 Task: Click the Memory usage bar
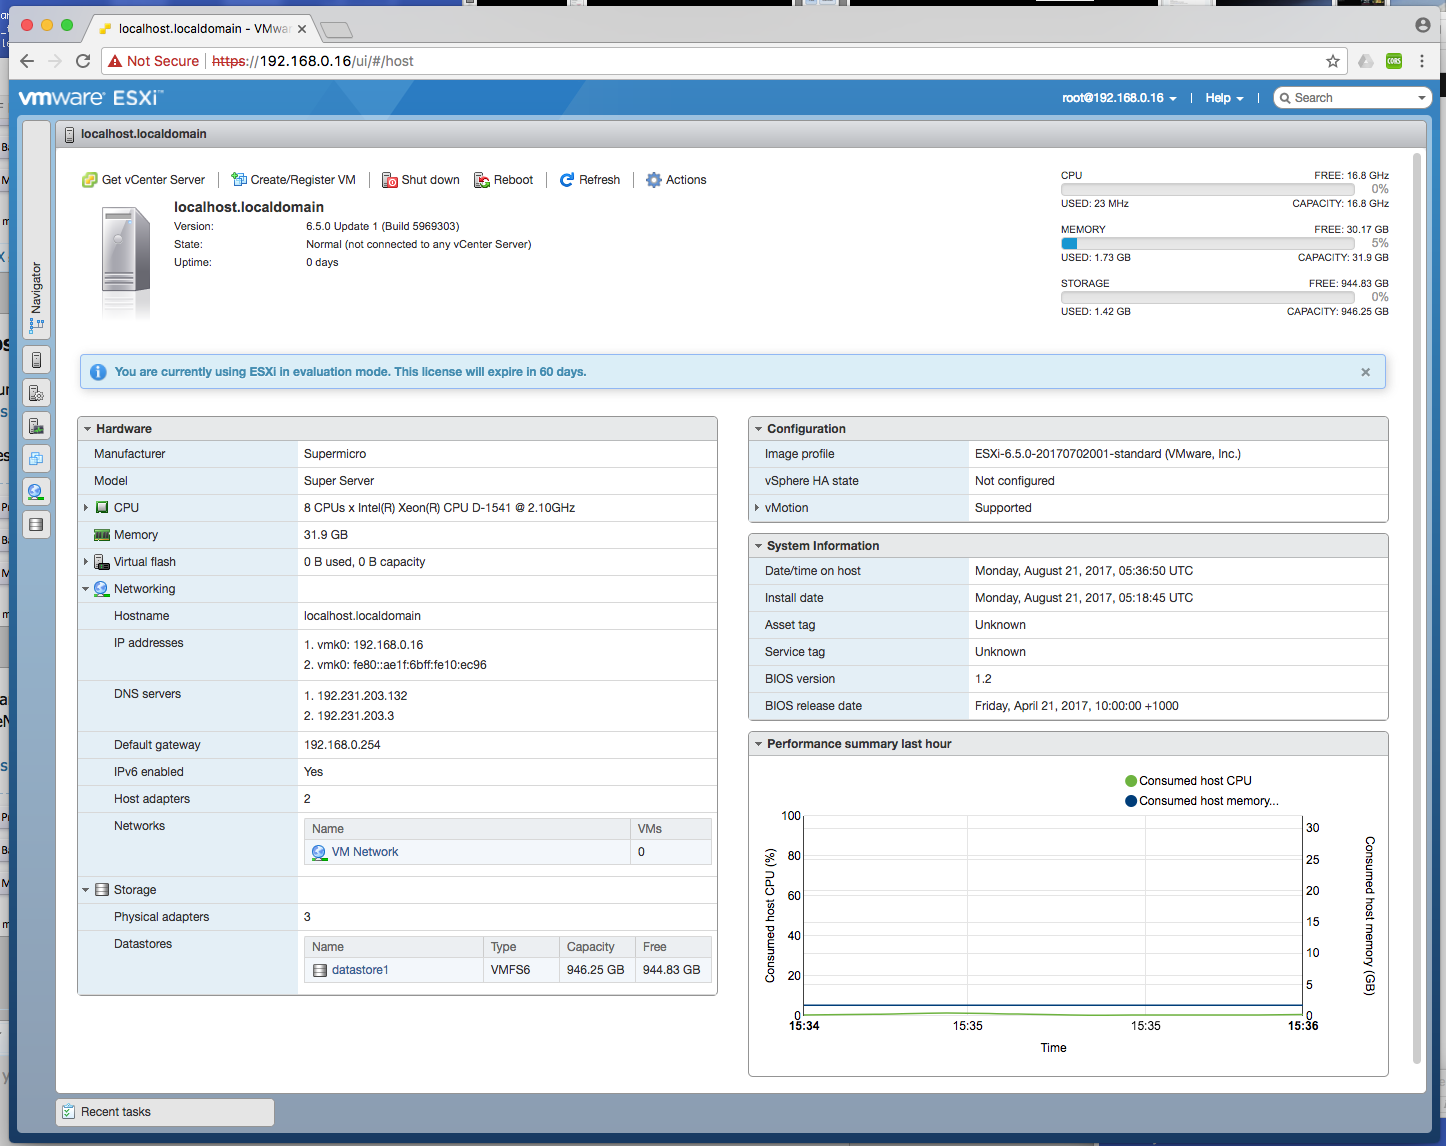(x=1207, y=243)
